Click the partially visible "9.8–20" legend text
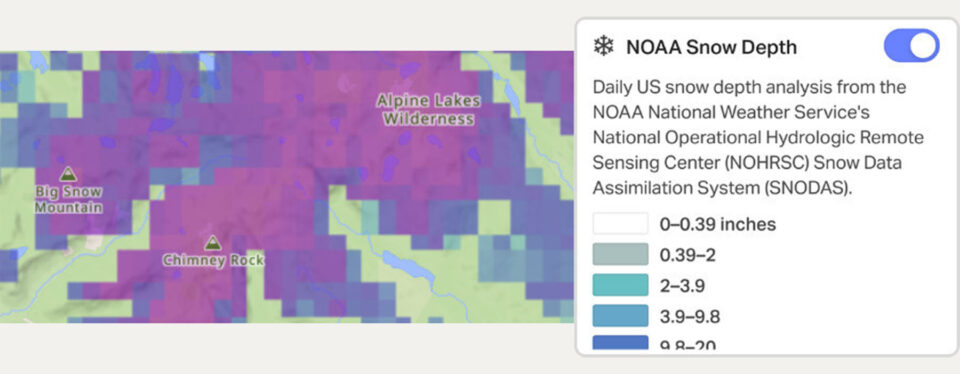 688,345
